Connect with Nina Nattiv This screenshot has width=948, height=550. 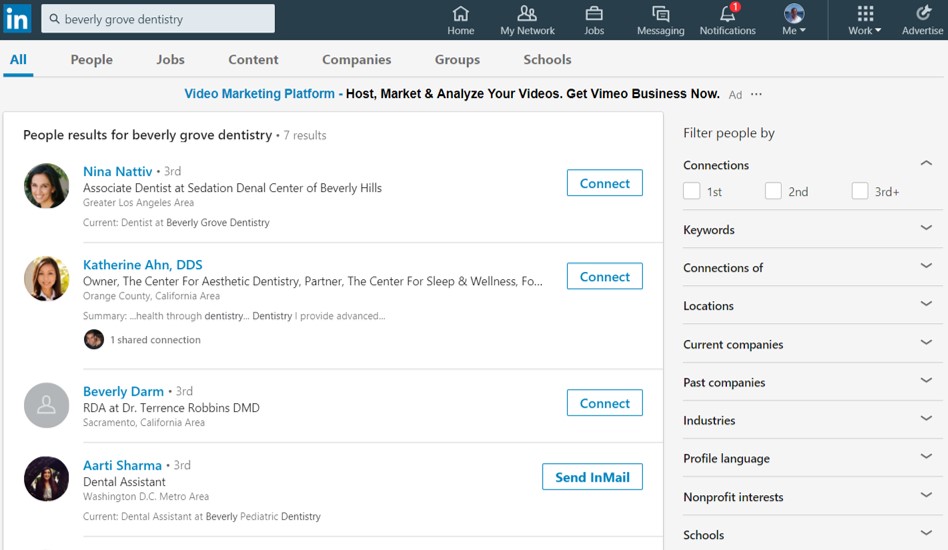[605, 183]
